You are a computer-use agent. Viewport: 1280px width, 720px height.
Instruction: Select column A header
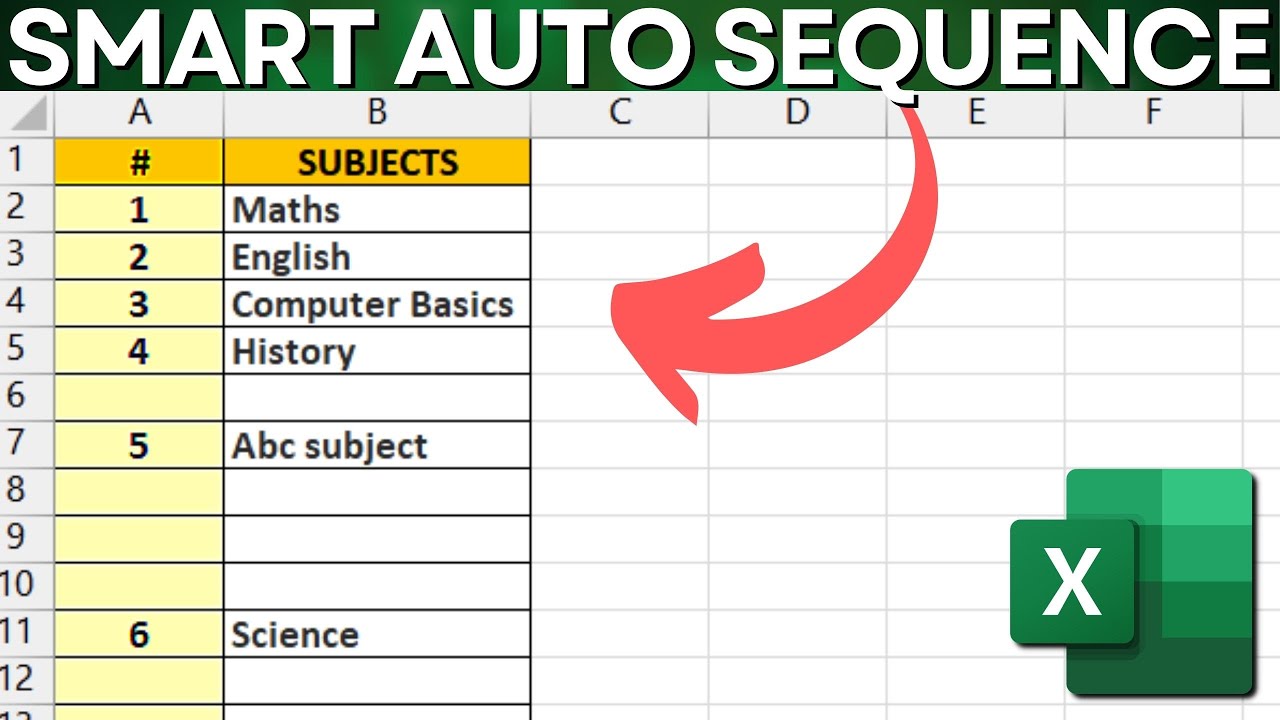pyautogui.click(x=139, y=113)
